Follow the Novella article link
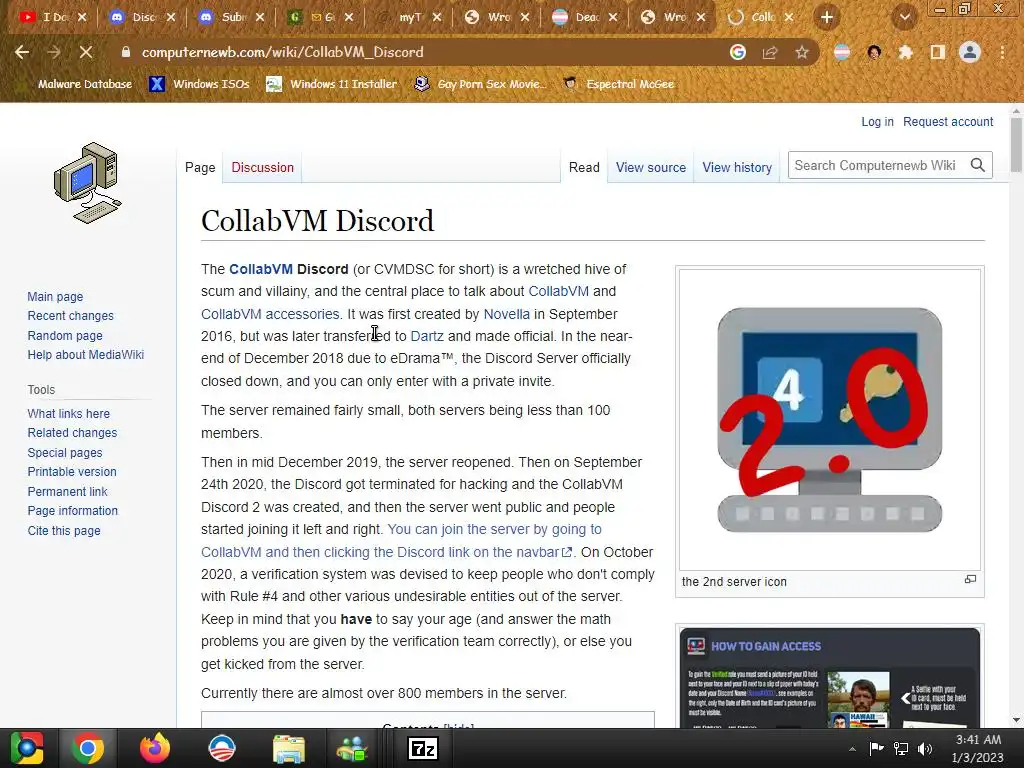The height and width of the screenshot is (768, 1024). pos(506,314)
